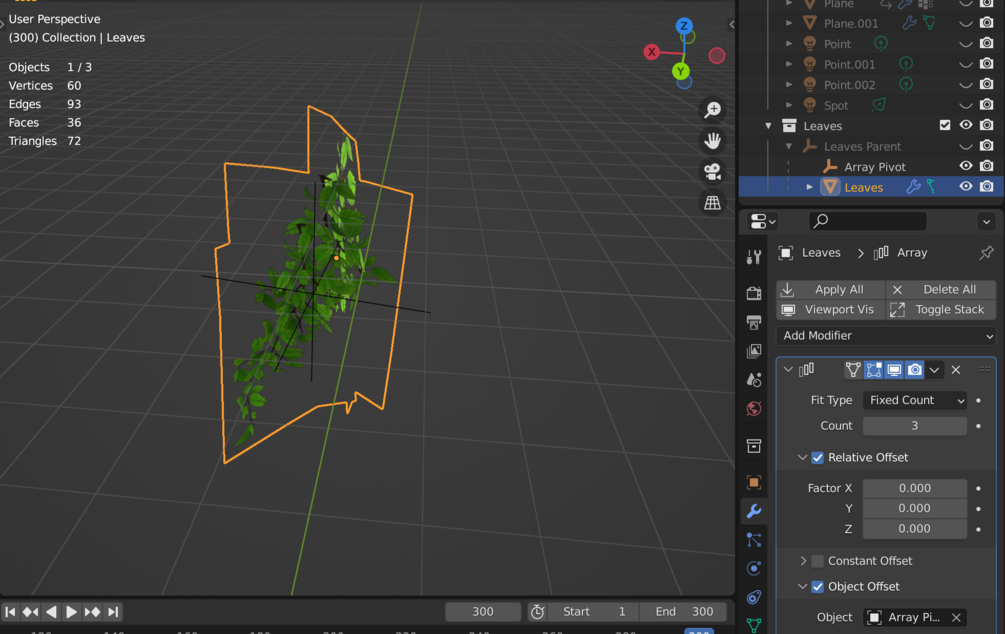This screenshot has height=634, width=1005.
Task: Click Apply All modifiers button
Action: coord(831,290)
